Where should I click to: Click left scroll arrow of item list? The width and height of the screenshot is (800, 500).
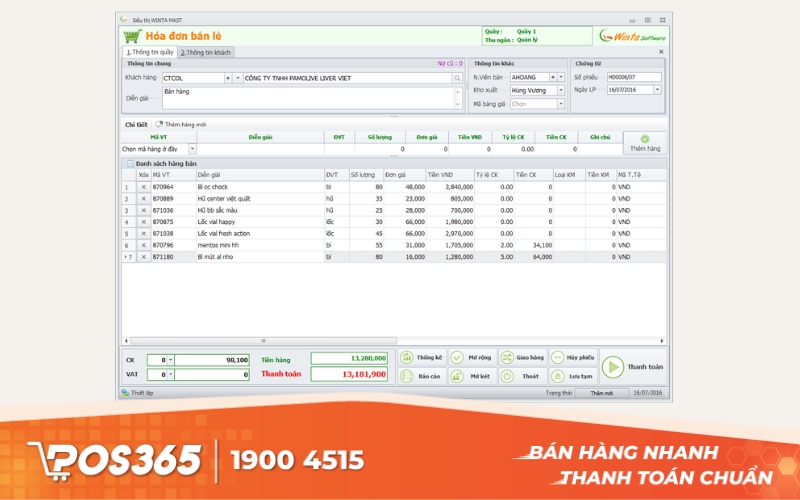click(x=127, y=341)
